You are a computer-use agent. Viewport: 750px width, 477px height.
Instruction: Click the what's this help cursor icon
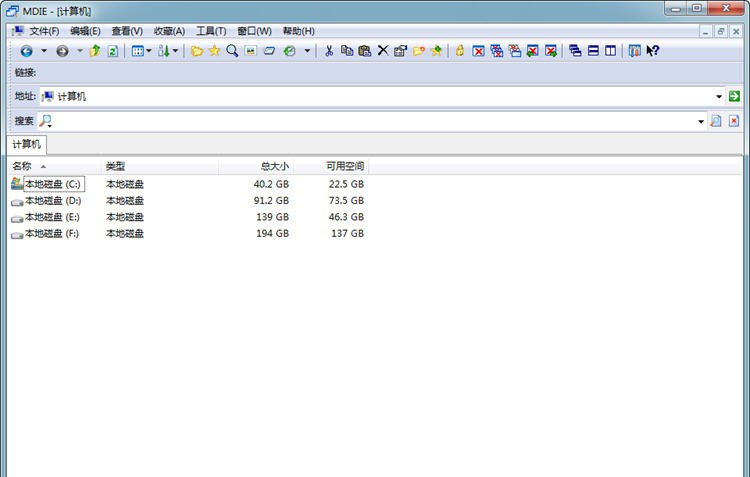click(653, 51)
